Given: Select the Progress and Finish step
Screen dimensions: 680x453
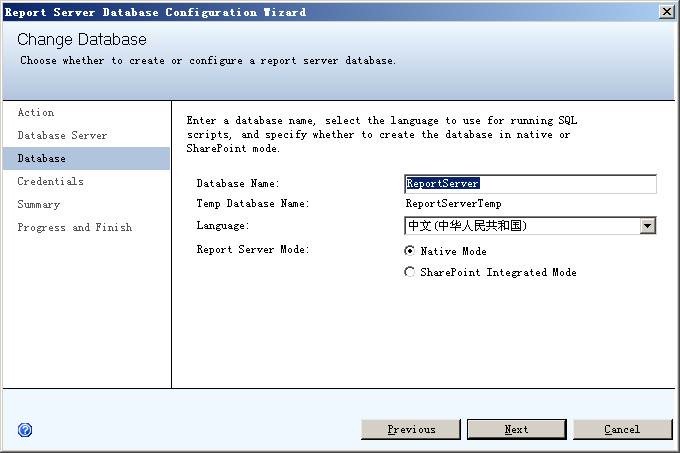Looking at the screenshot, I should [x=74, y=228].
